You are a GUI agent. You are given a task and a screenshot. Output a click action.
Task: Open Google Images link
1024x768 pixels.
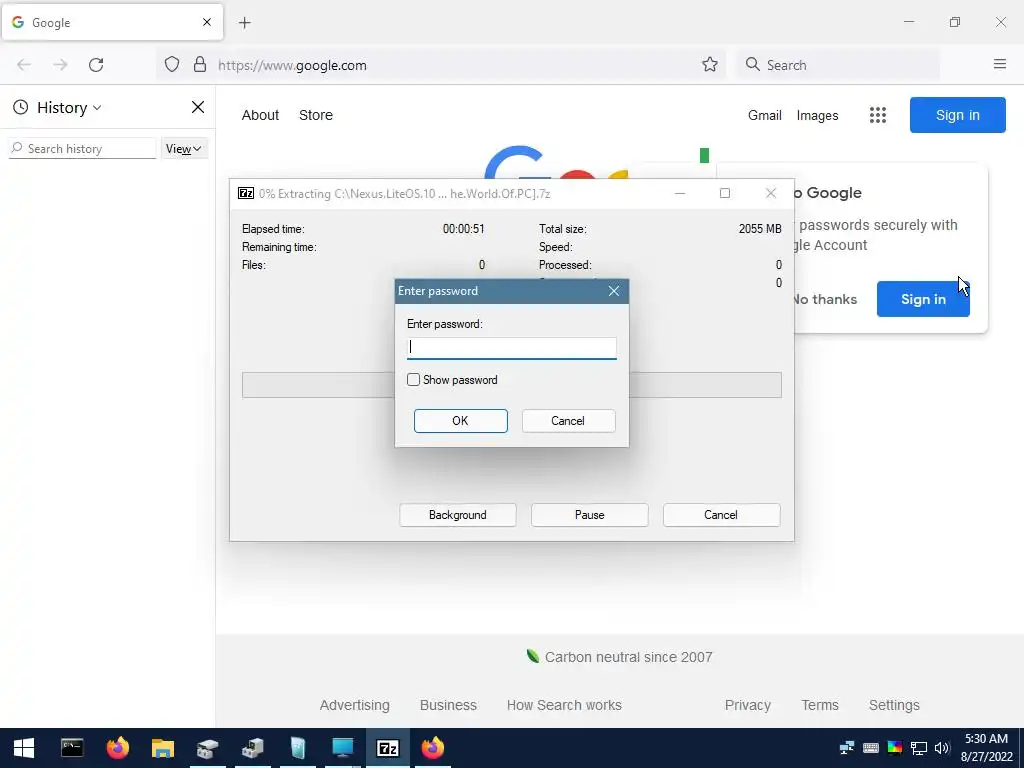817,116
